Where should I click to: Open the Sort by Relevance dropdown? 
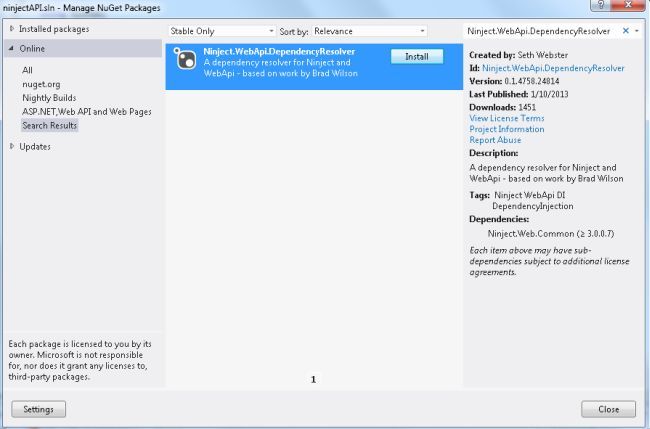[x=369, y=31]
